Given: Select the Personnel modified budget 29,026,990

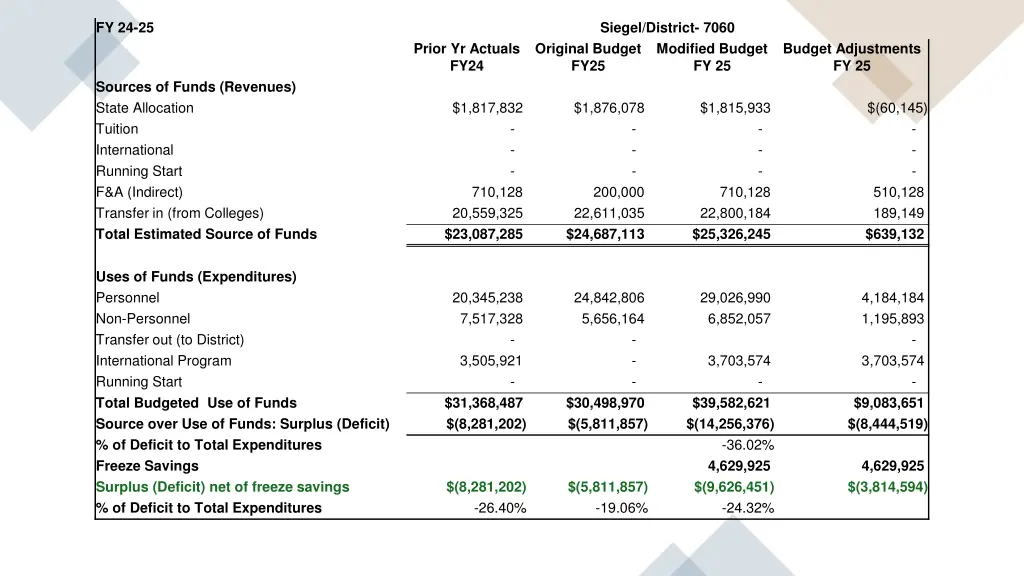Looking at the screenshot, I should (x=735, y=298).
